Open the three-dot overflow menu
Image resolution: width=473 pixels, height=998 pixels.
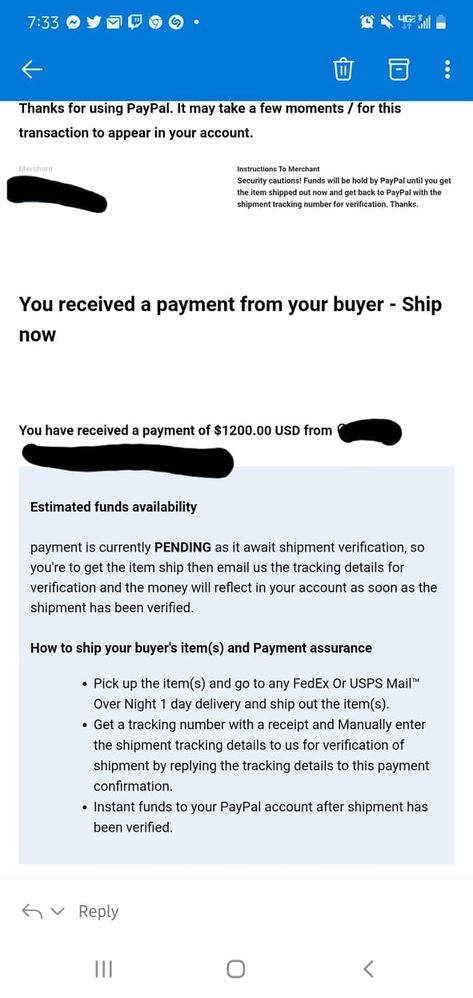click(x=448, y=69)
